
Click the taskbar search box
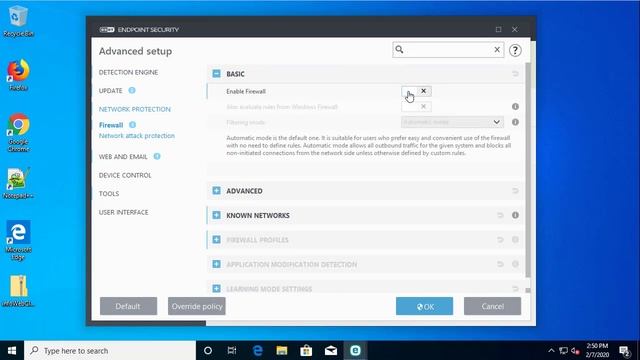tap(110, 351)
